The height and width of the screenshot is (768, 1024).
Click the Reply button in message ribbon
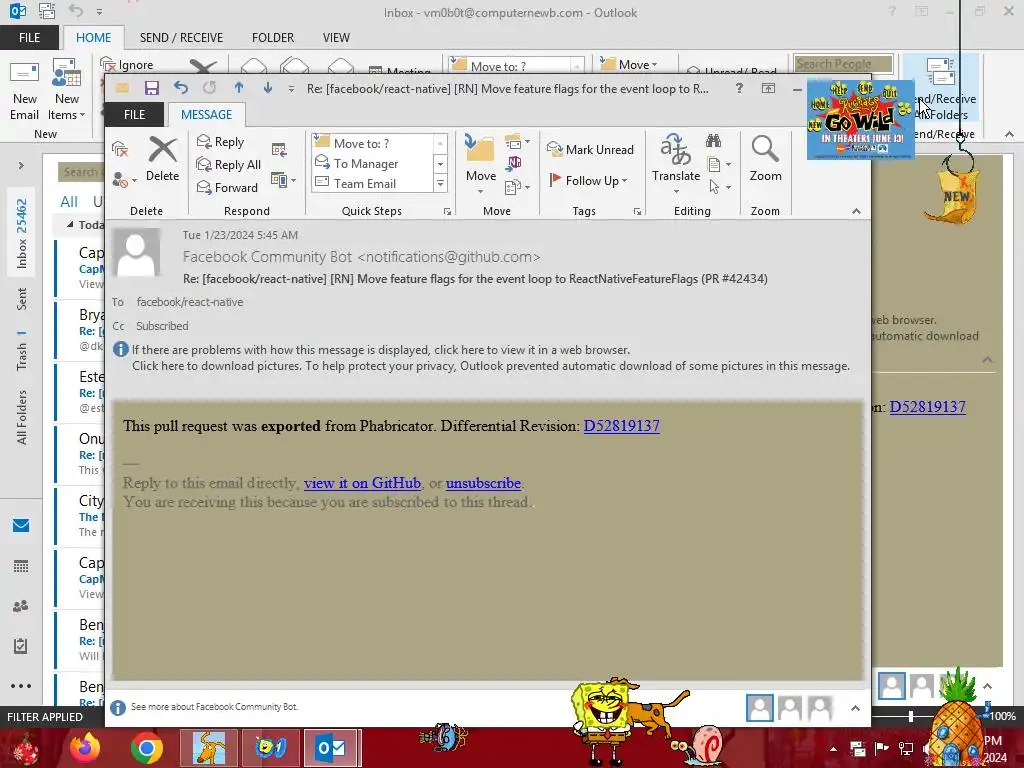[x=221, y=142]
